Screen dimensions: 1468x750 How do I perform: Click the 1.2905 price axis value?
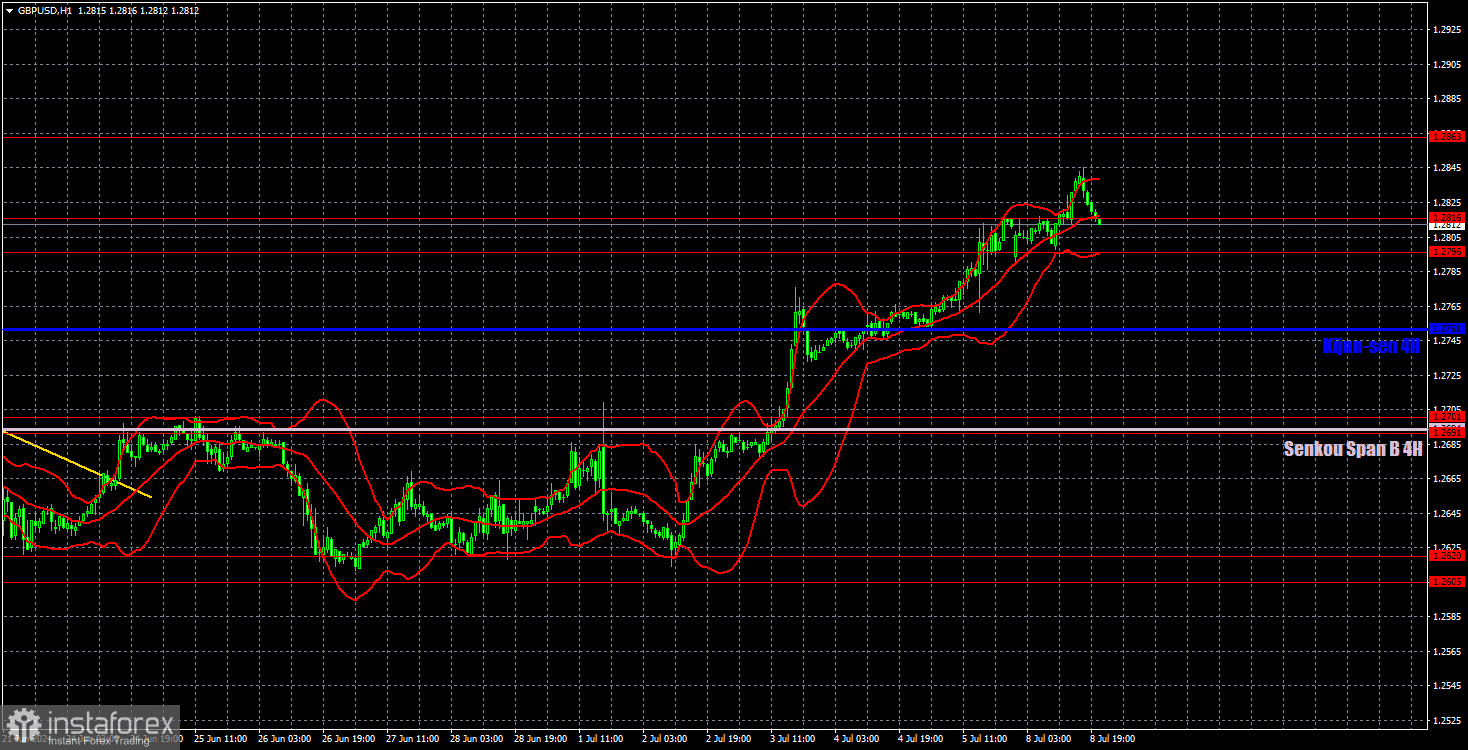coord(1446,65)
